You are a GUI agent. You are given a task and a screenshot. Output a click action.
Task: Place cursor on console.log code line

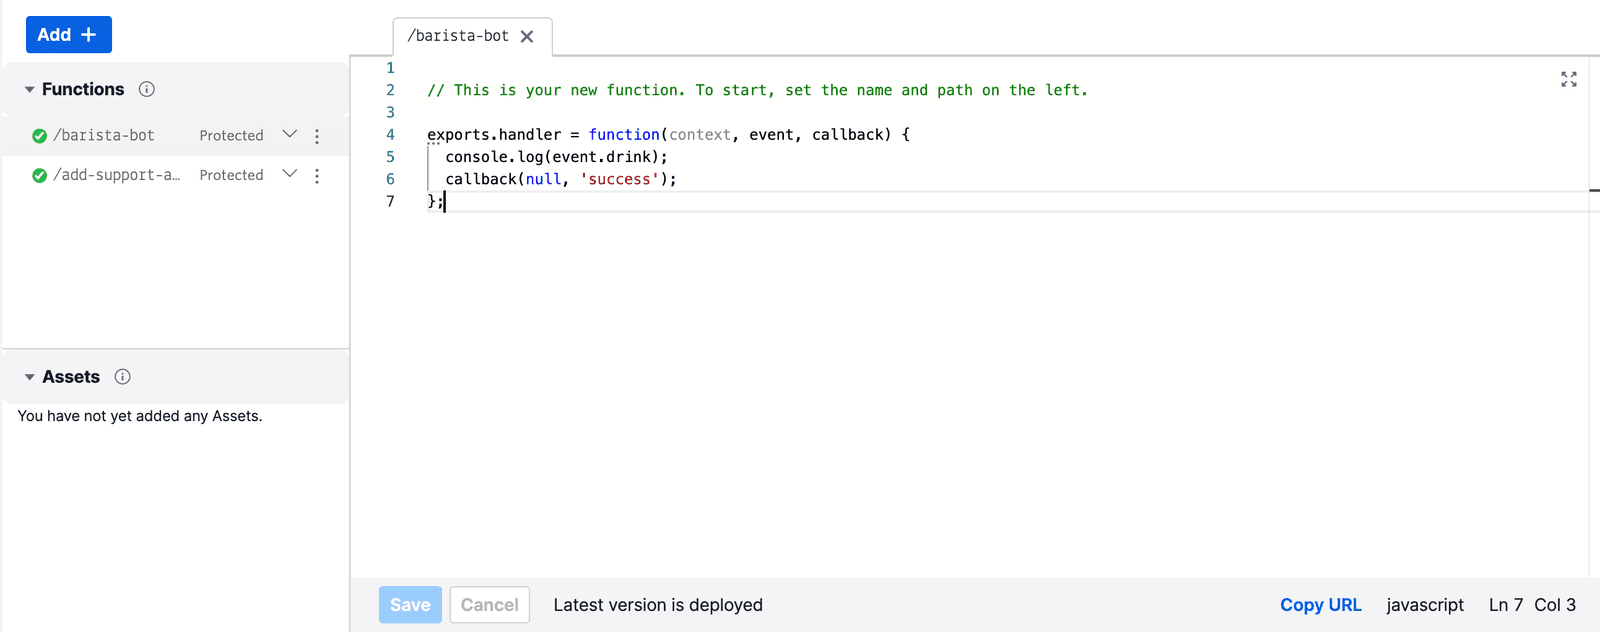[556, 157]
